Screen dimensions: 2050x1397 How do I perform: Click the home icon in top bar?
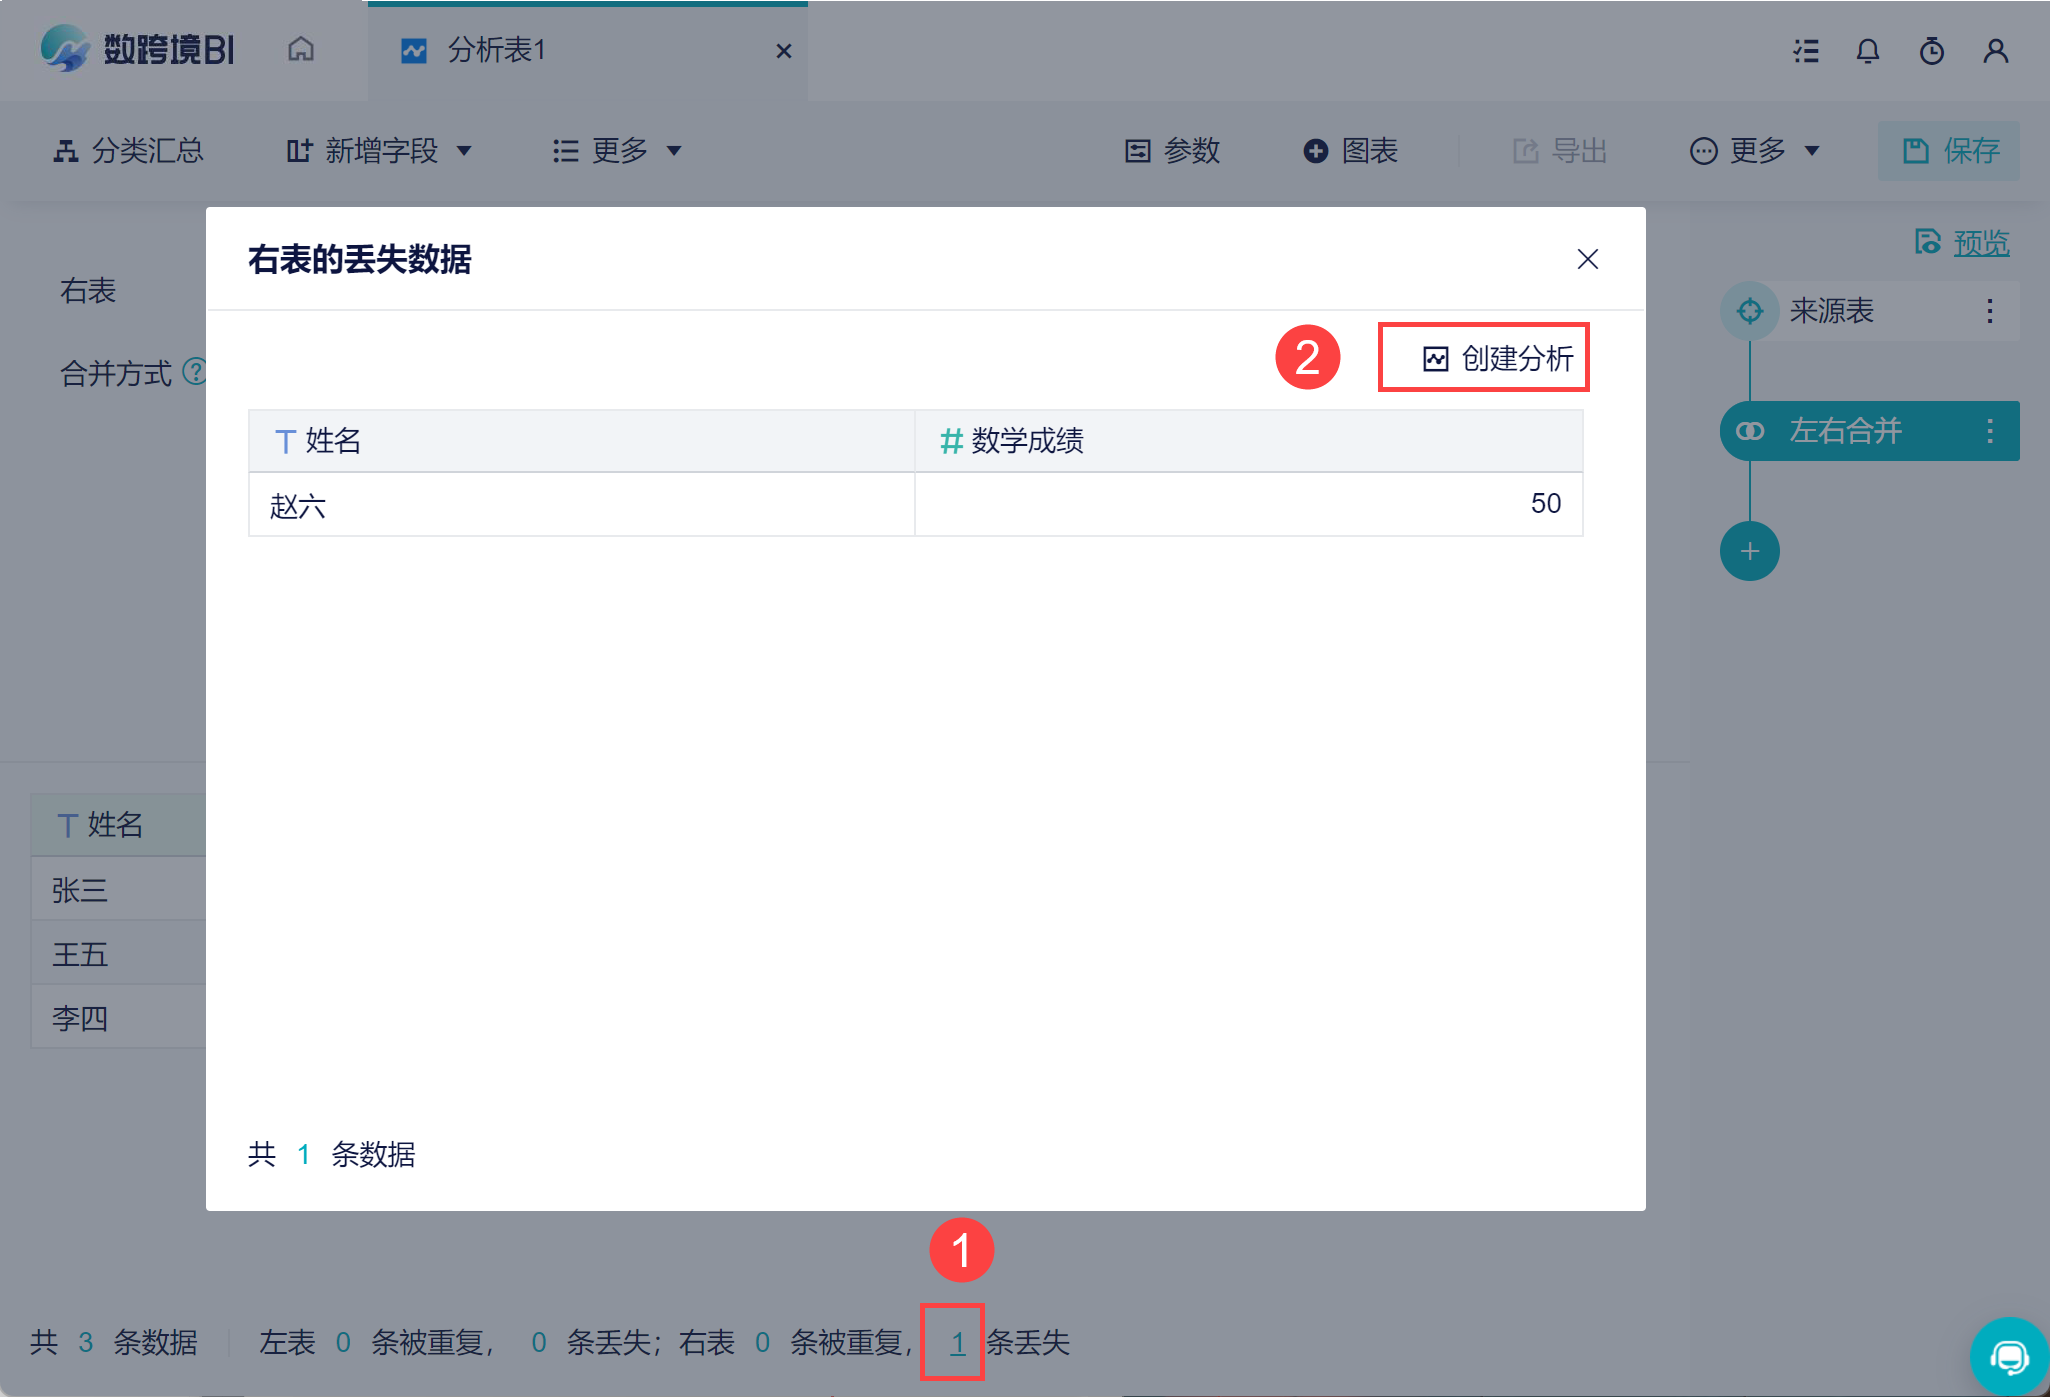[301, 49]
